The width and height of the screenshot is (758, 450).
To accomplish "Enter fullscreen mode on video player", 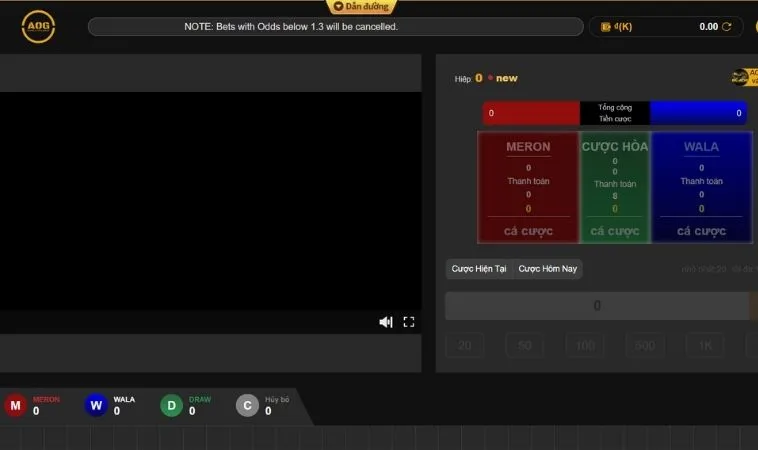I will pos(408,321).
